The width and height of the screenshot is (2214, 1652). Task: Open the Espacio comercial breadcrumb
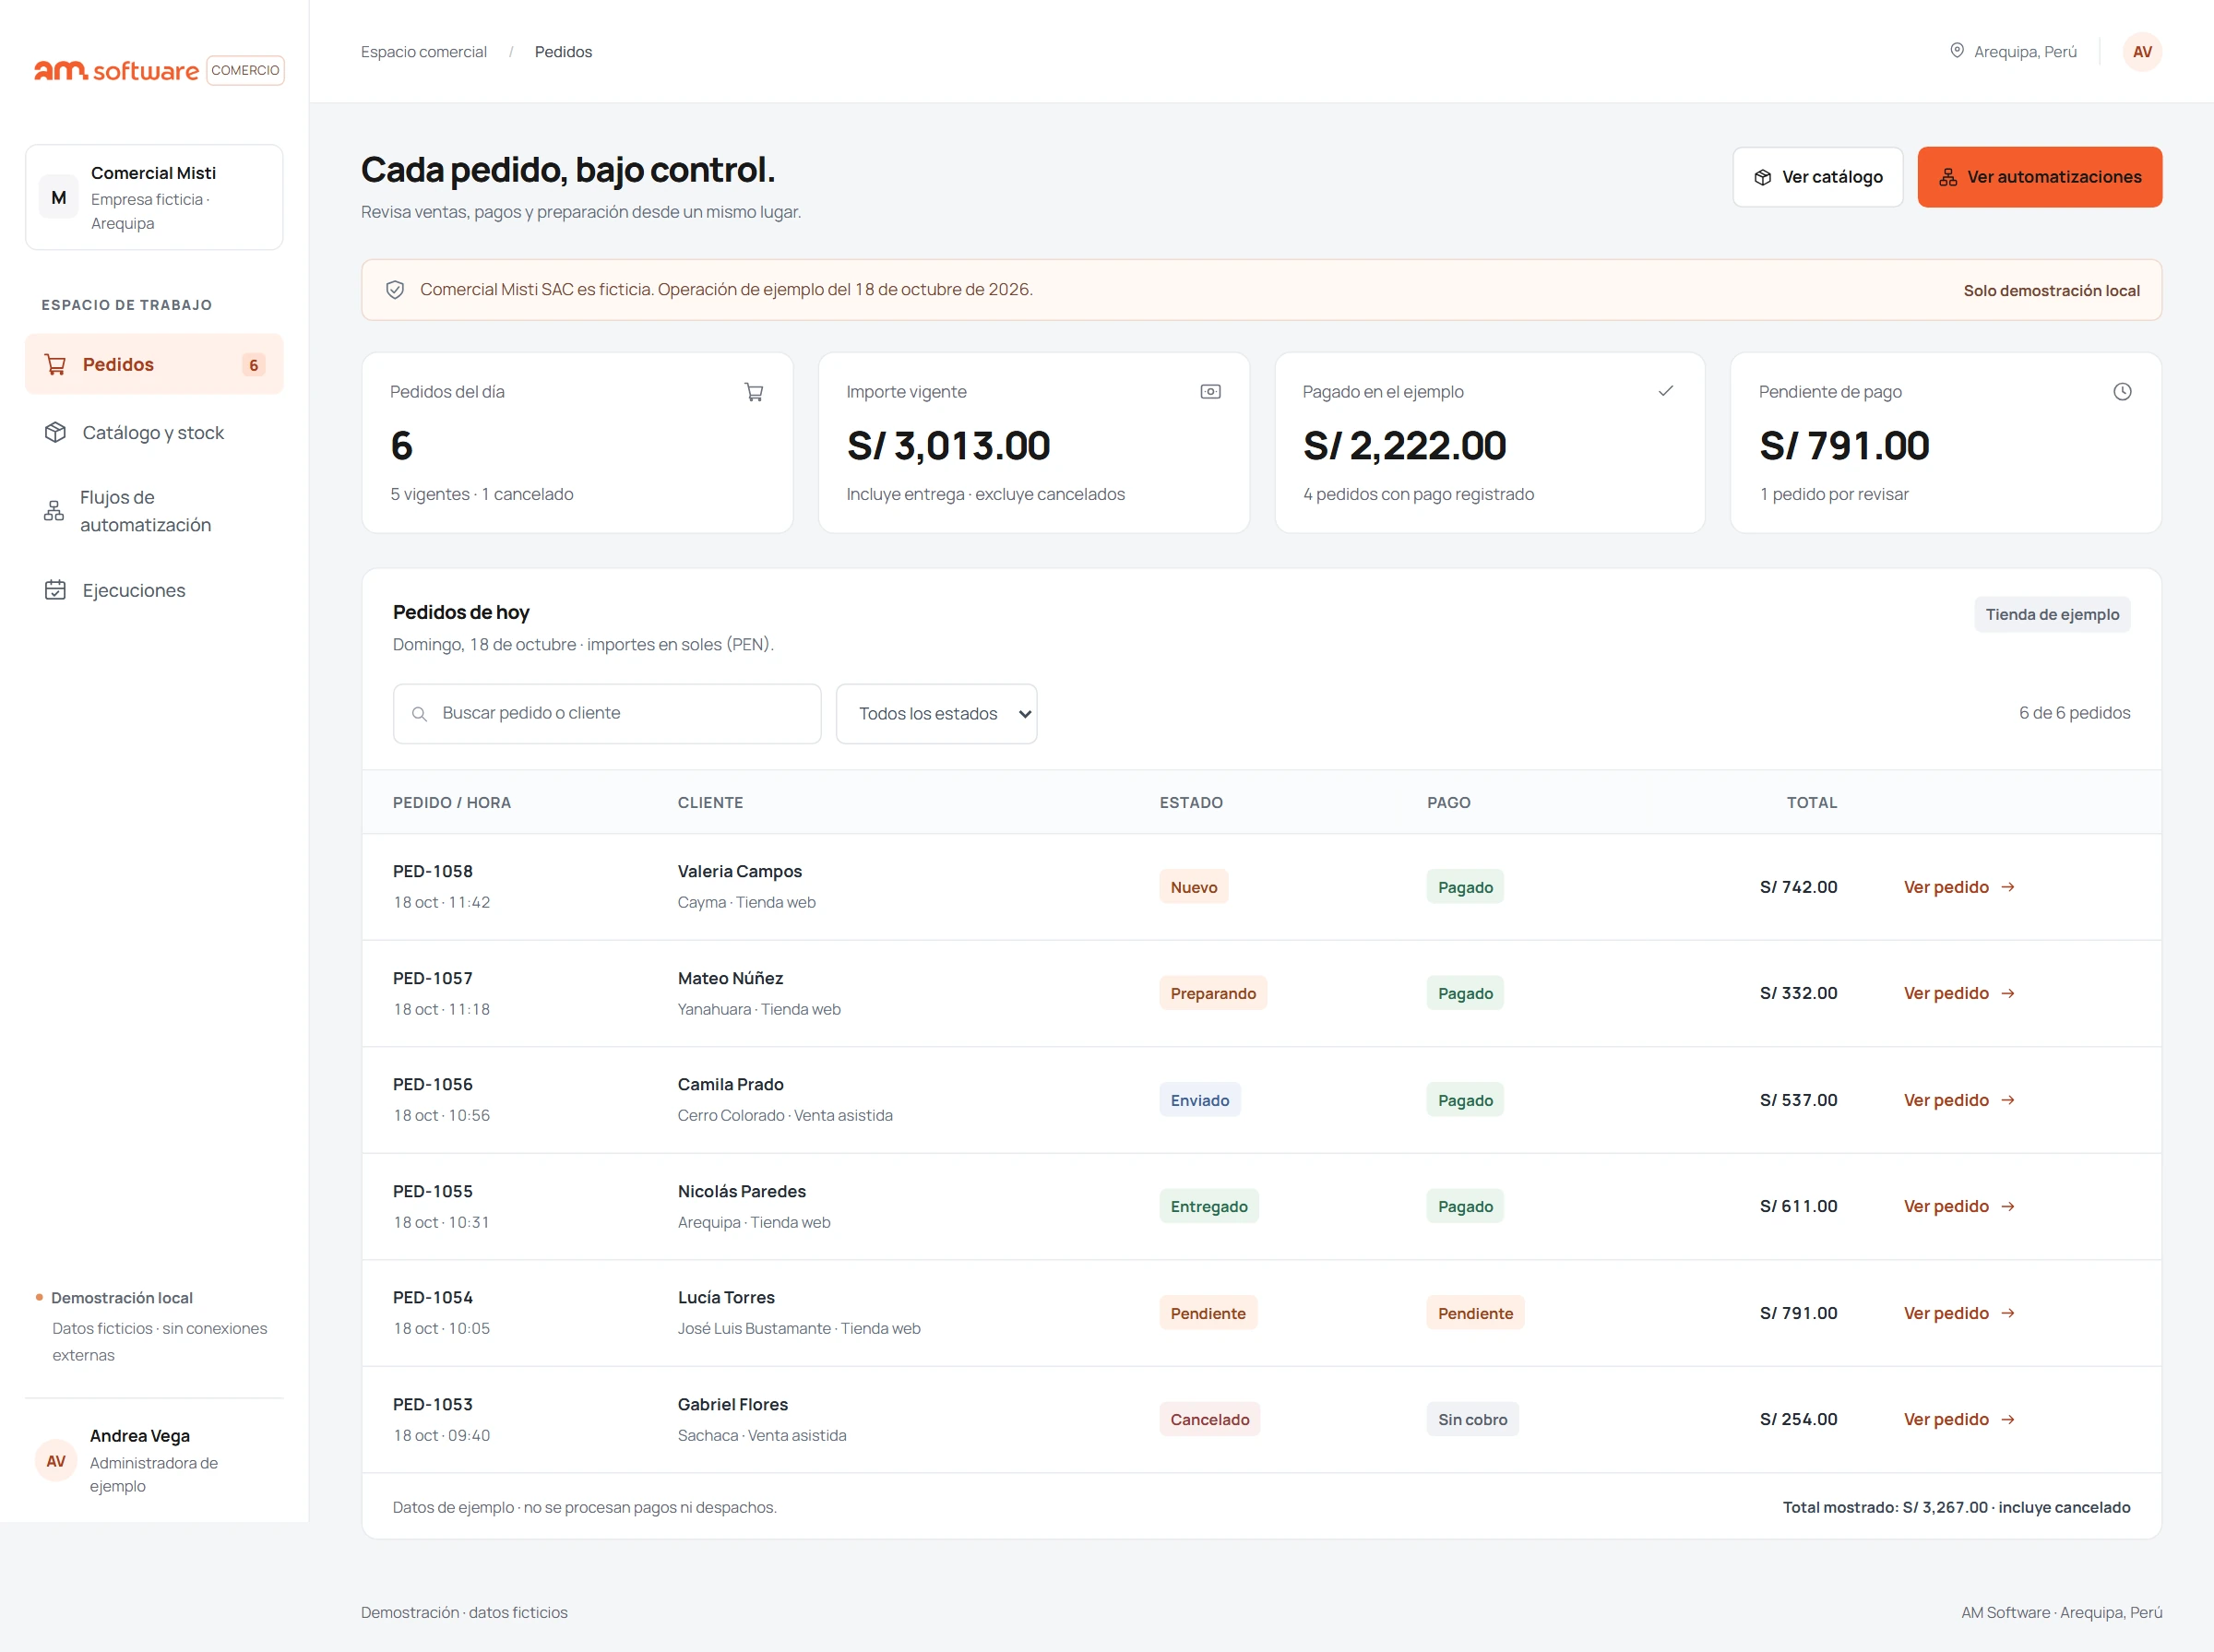click(x=424, y=52)
